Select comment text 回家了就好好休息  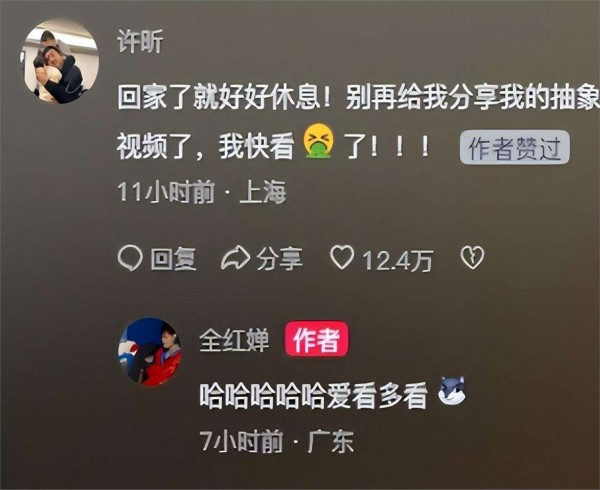pos(219,98)
